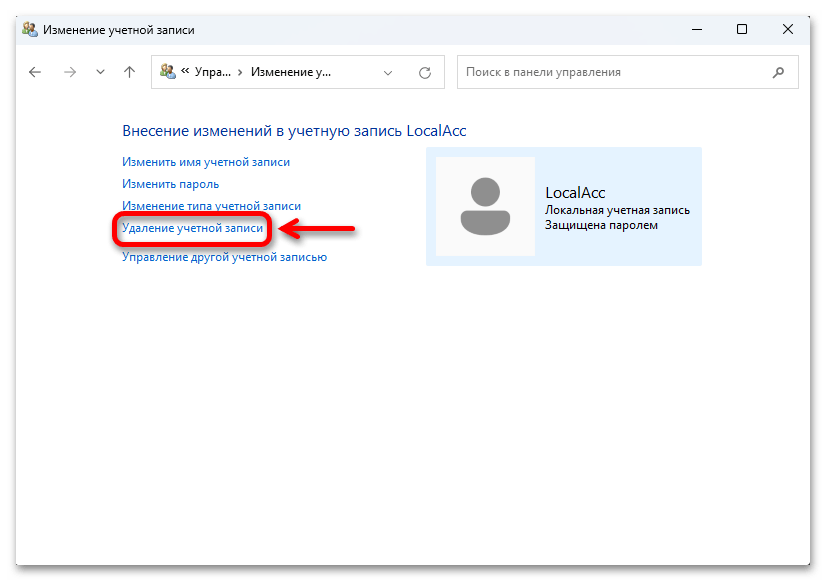Close the Изменение учетной записи window
Screen dimensions: 826x581
click(788, 29)
